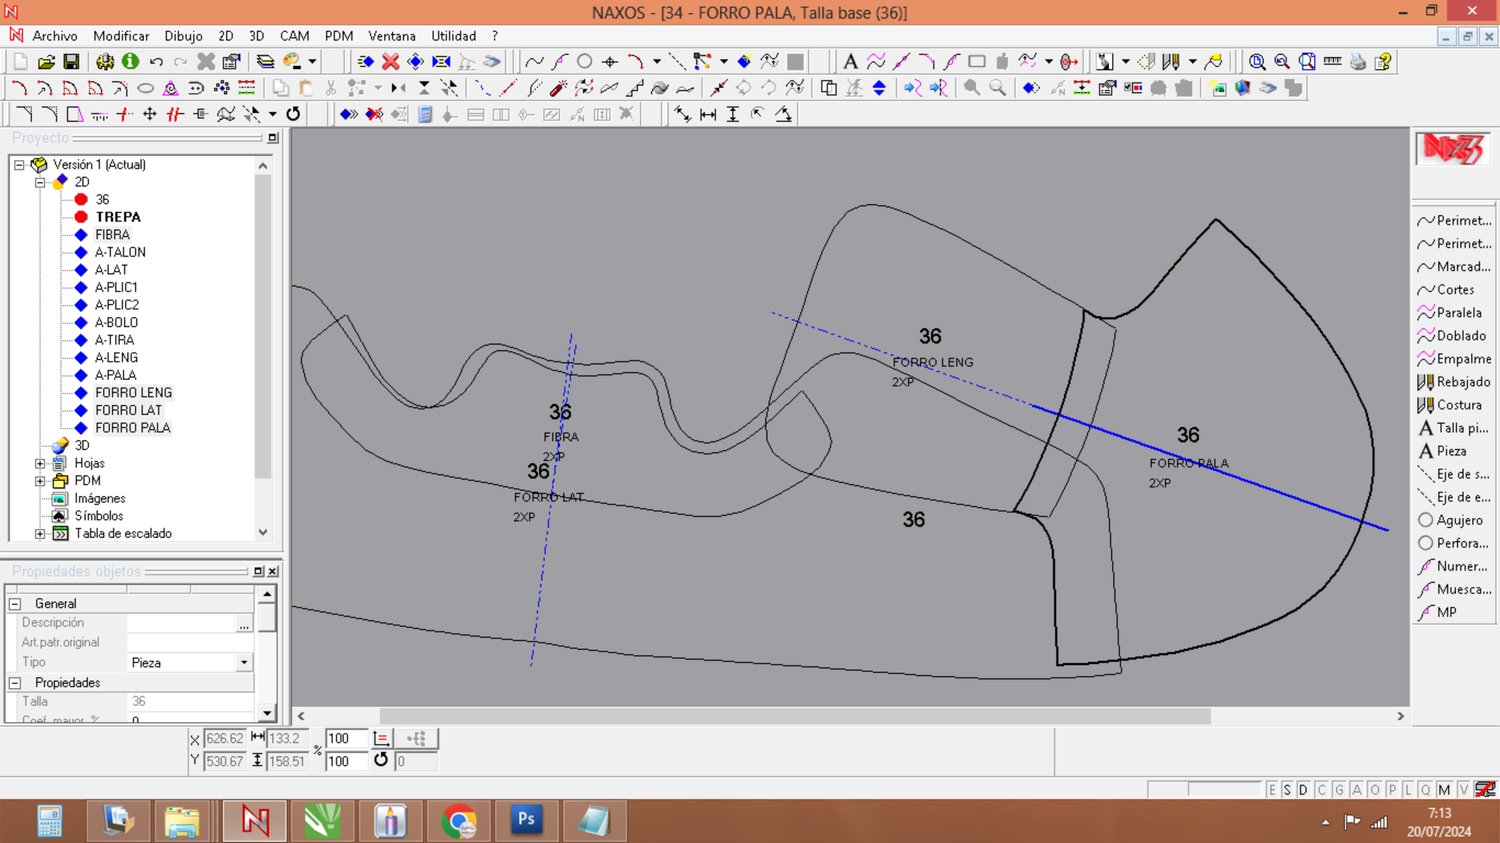Click the printer icon in toolbar
This screenshot has height=843, width=1500.
(x=1358, y=62)
